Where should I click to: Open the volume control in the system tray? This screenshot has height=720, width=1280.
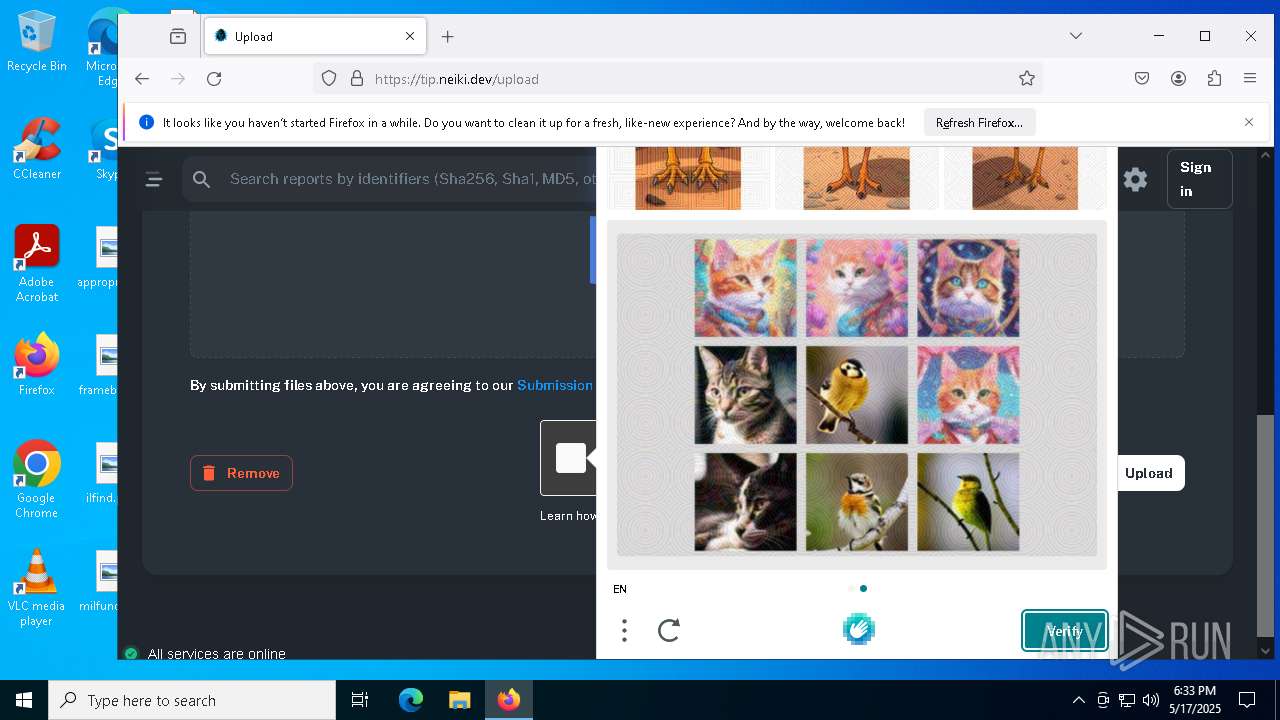click(x=1151, y=700)
